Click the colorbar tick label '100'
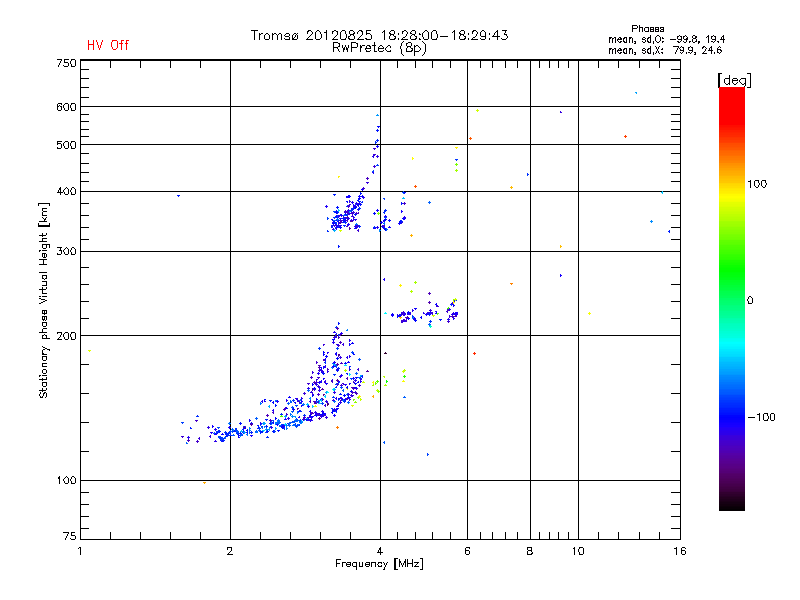 point(757,184)
